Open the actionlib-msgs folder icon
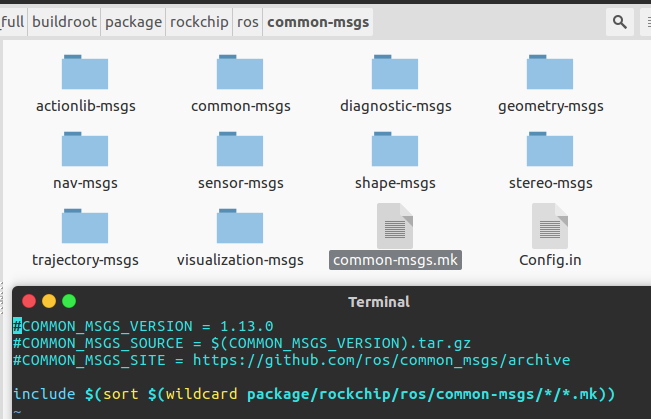 (85, 72)
